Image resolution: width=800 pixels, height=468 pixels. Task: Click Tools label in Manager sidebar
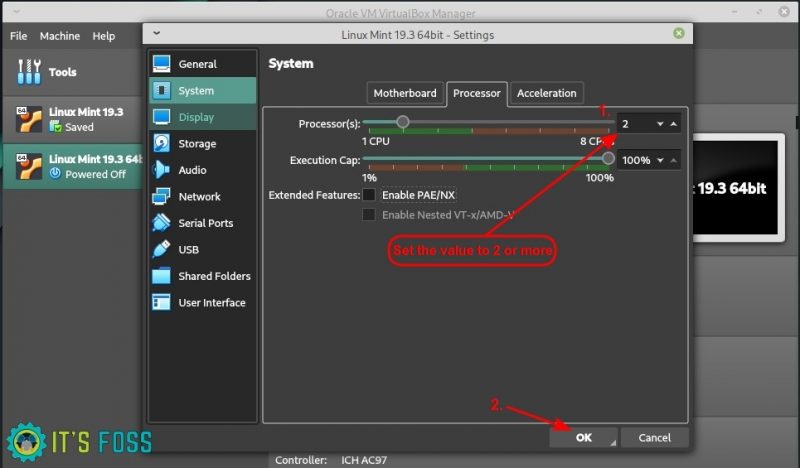tap(63, 72)
